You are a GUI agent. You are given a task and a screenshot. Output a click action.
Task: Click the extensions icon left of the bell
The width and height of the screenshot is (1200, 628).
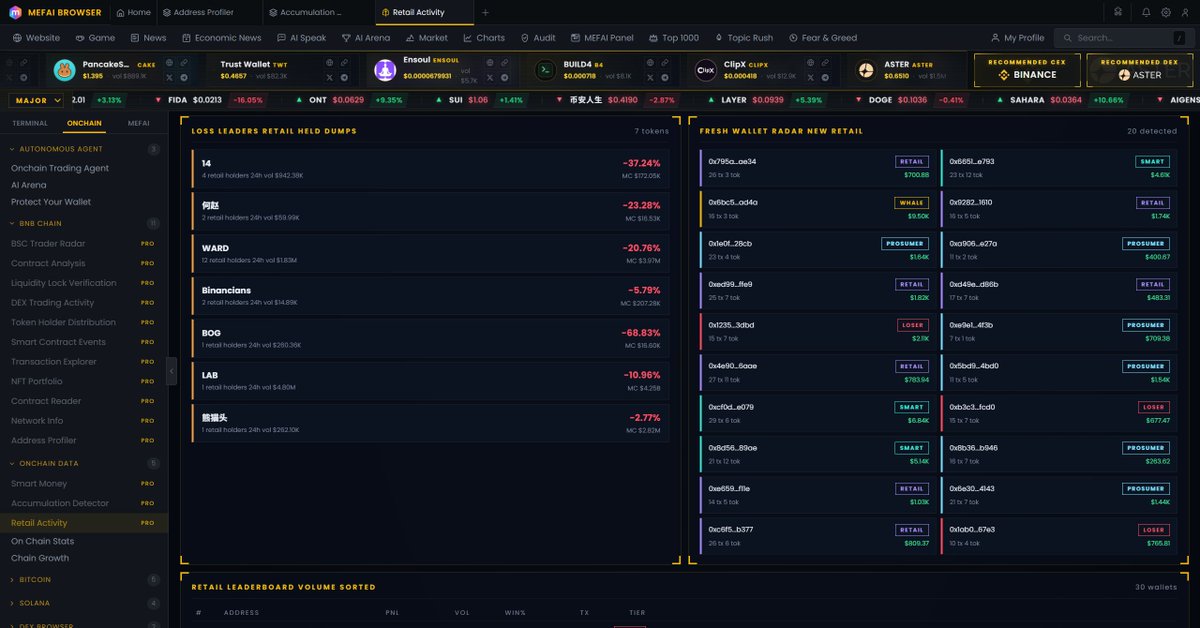click(1120, 12)
